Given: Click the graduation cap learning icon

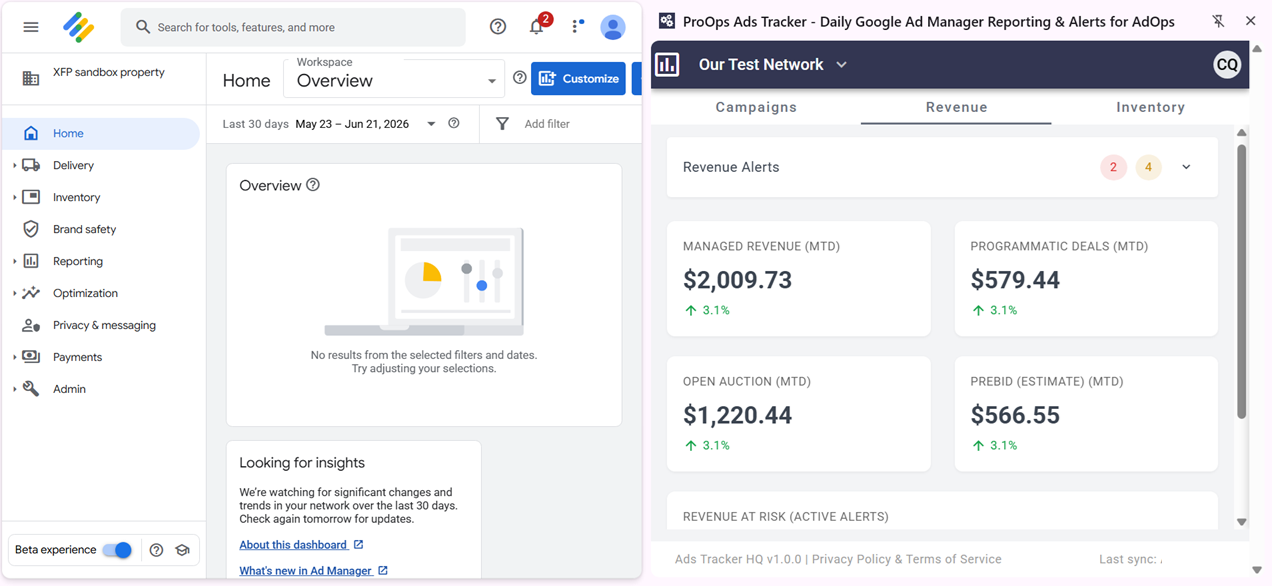Looking at the screenshot, I should 182,550.
